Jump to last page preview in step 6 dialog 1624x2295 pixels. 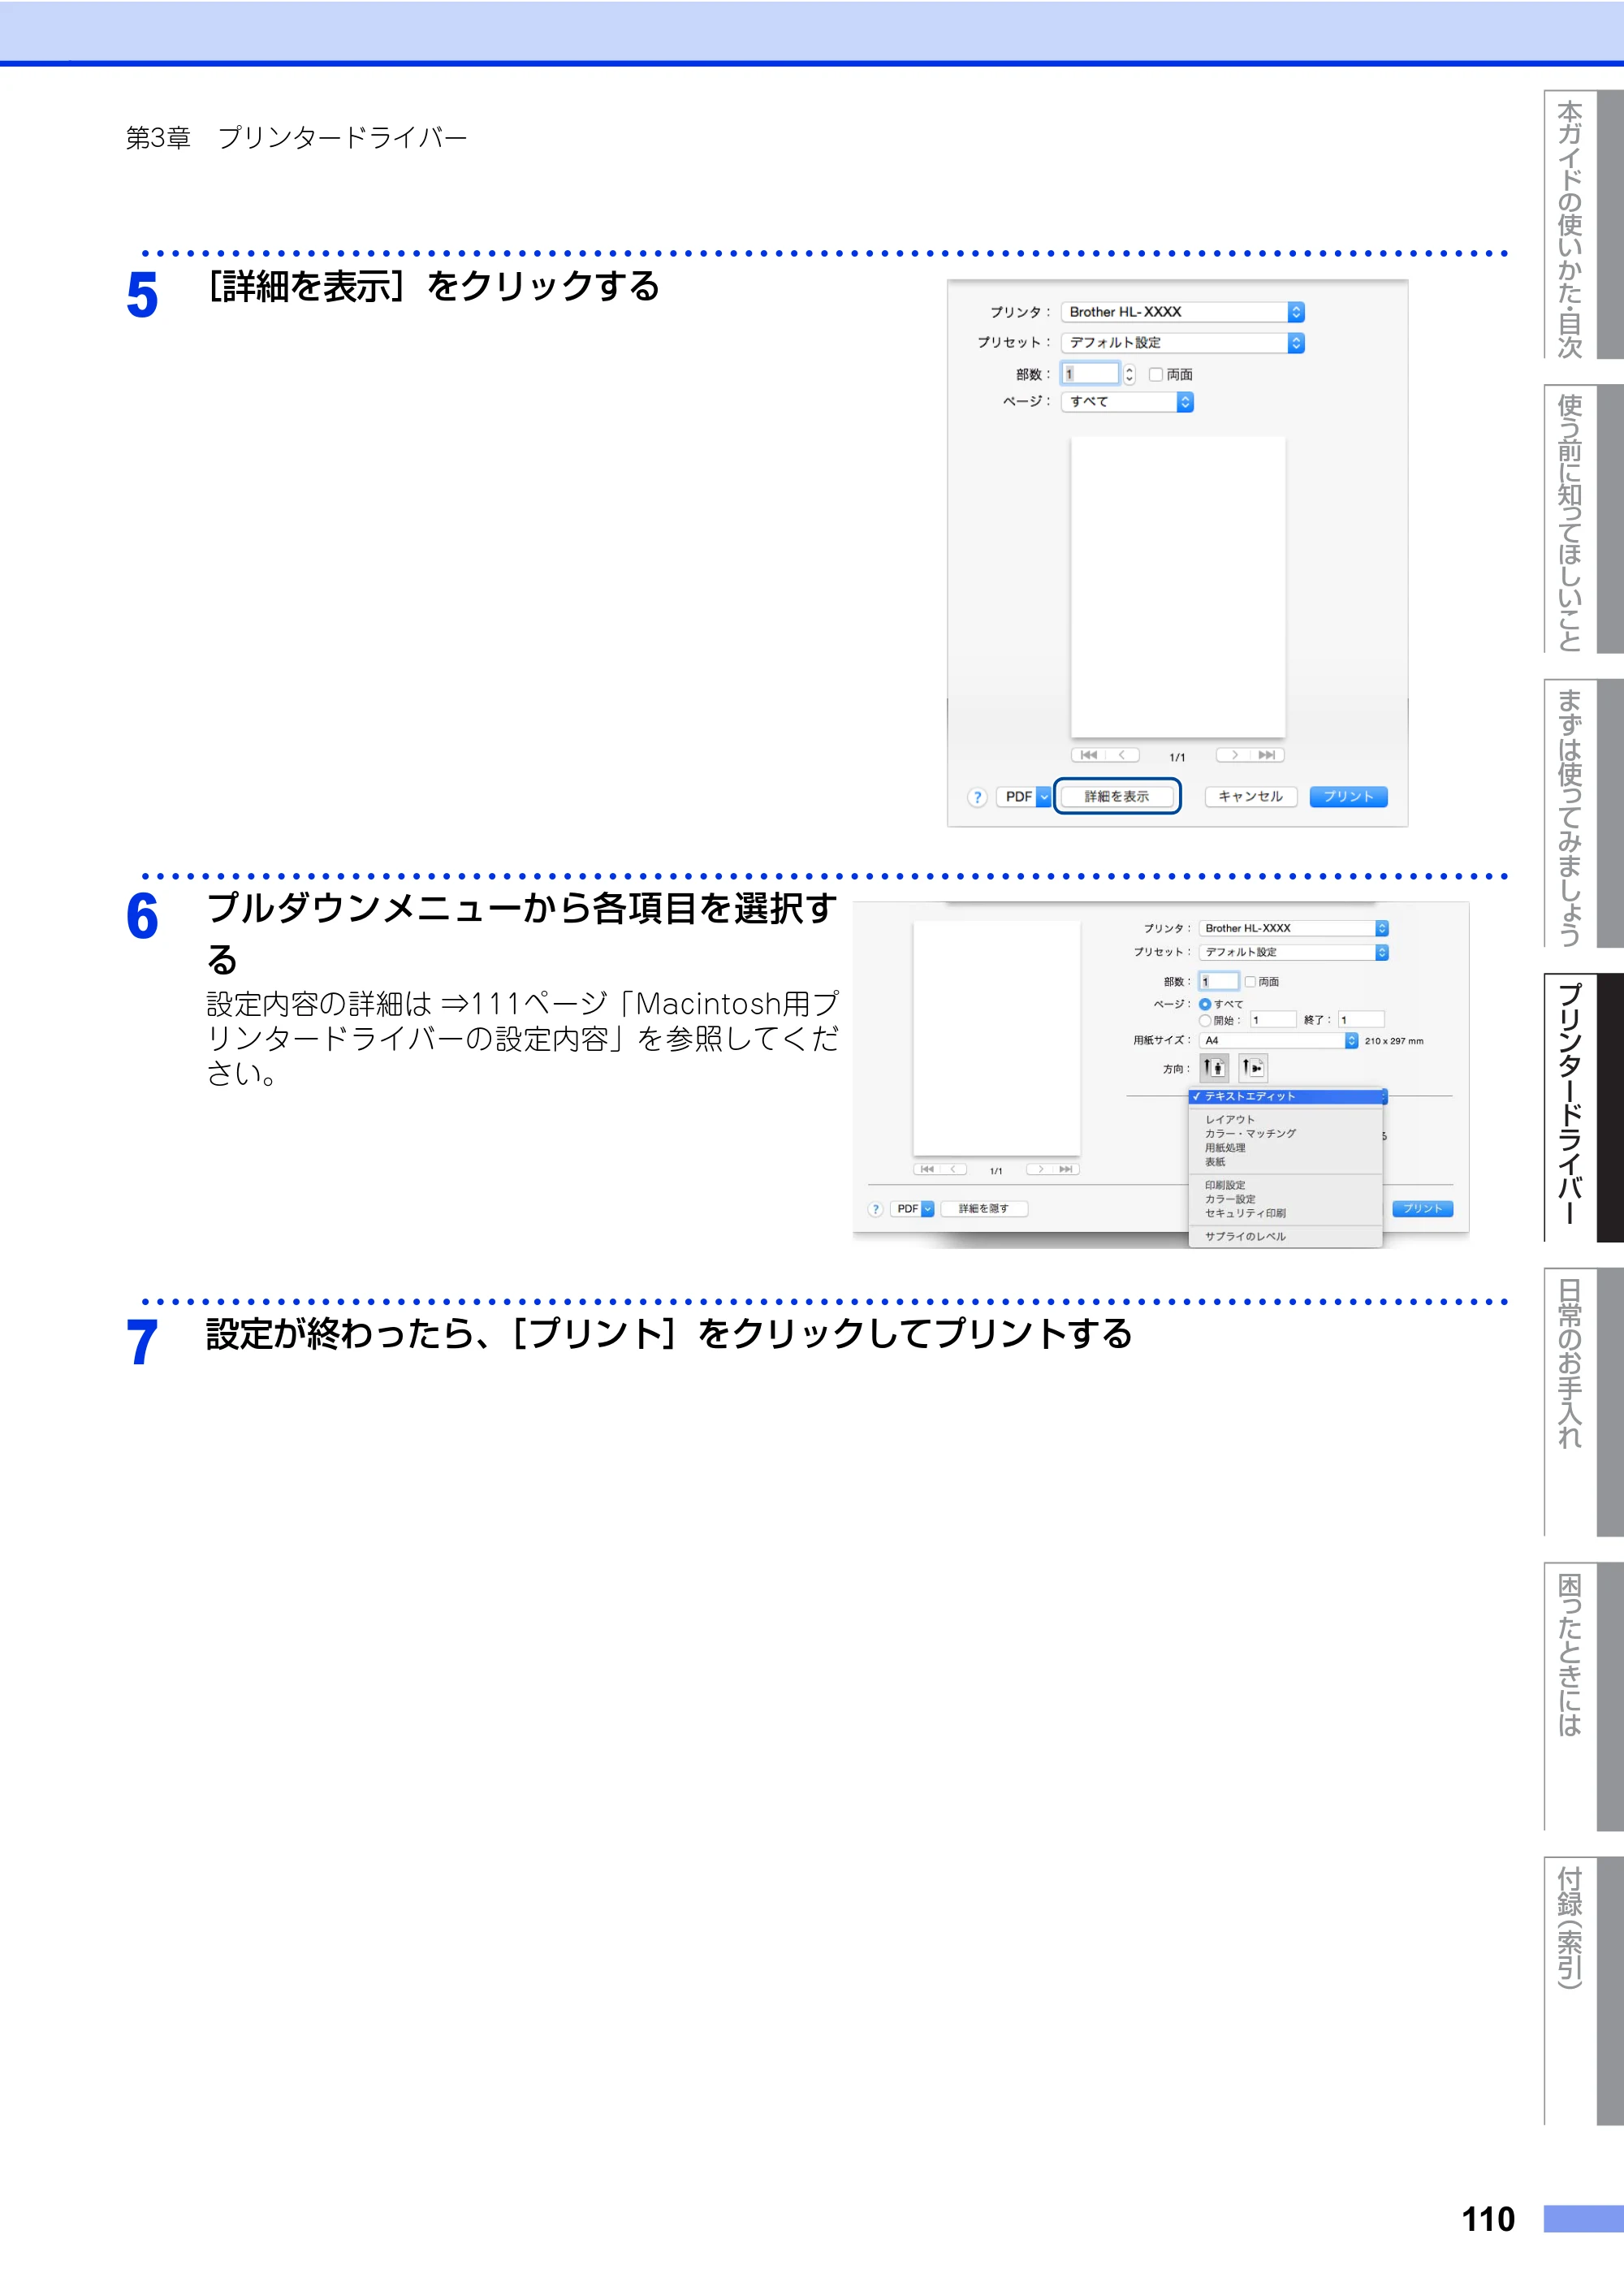tap(1066, 1169)
